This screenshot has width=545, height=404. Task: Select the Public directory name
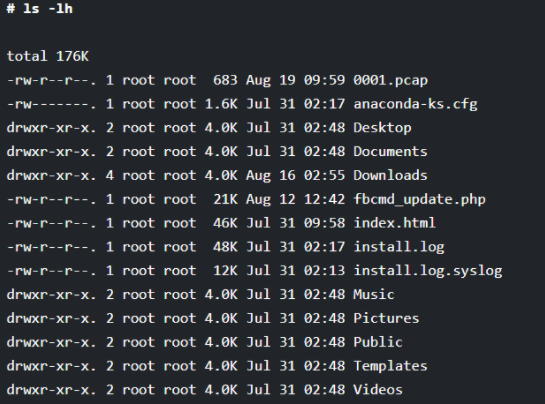(x=378, y=342)
